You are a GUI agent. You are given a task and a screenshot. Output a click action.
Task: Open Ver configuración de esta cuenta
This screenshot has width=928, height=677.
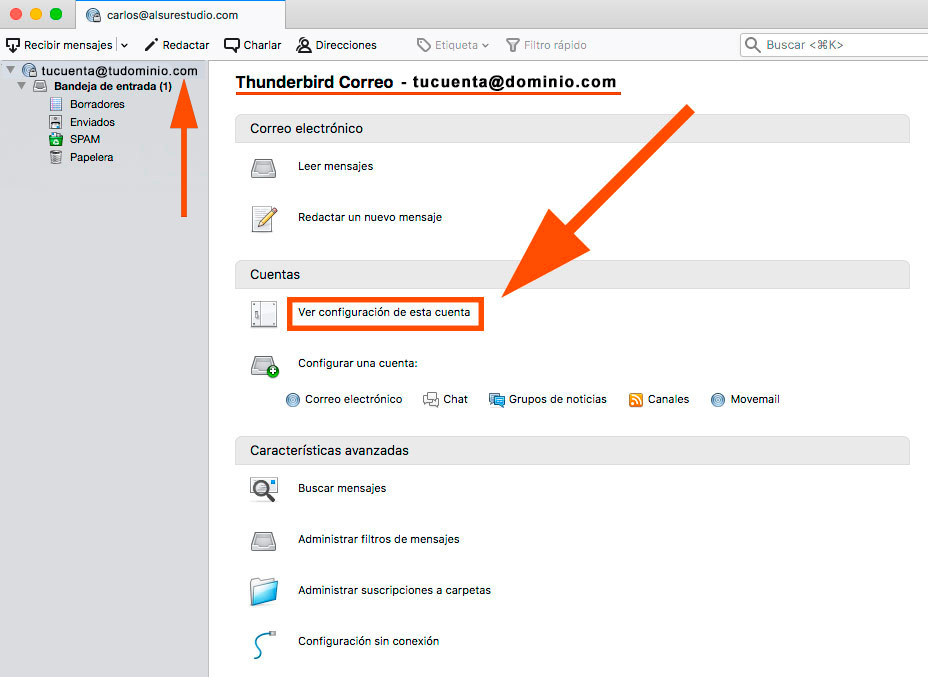(x=385, y=313)
